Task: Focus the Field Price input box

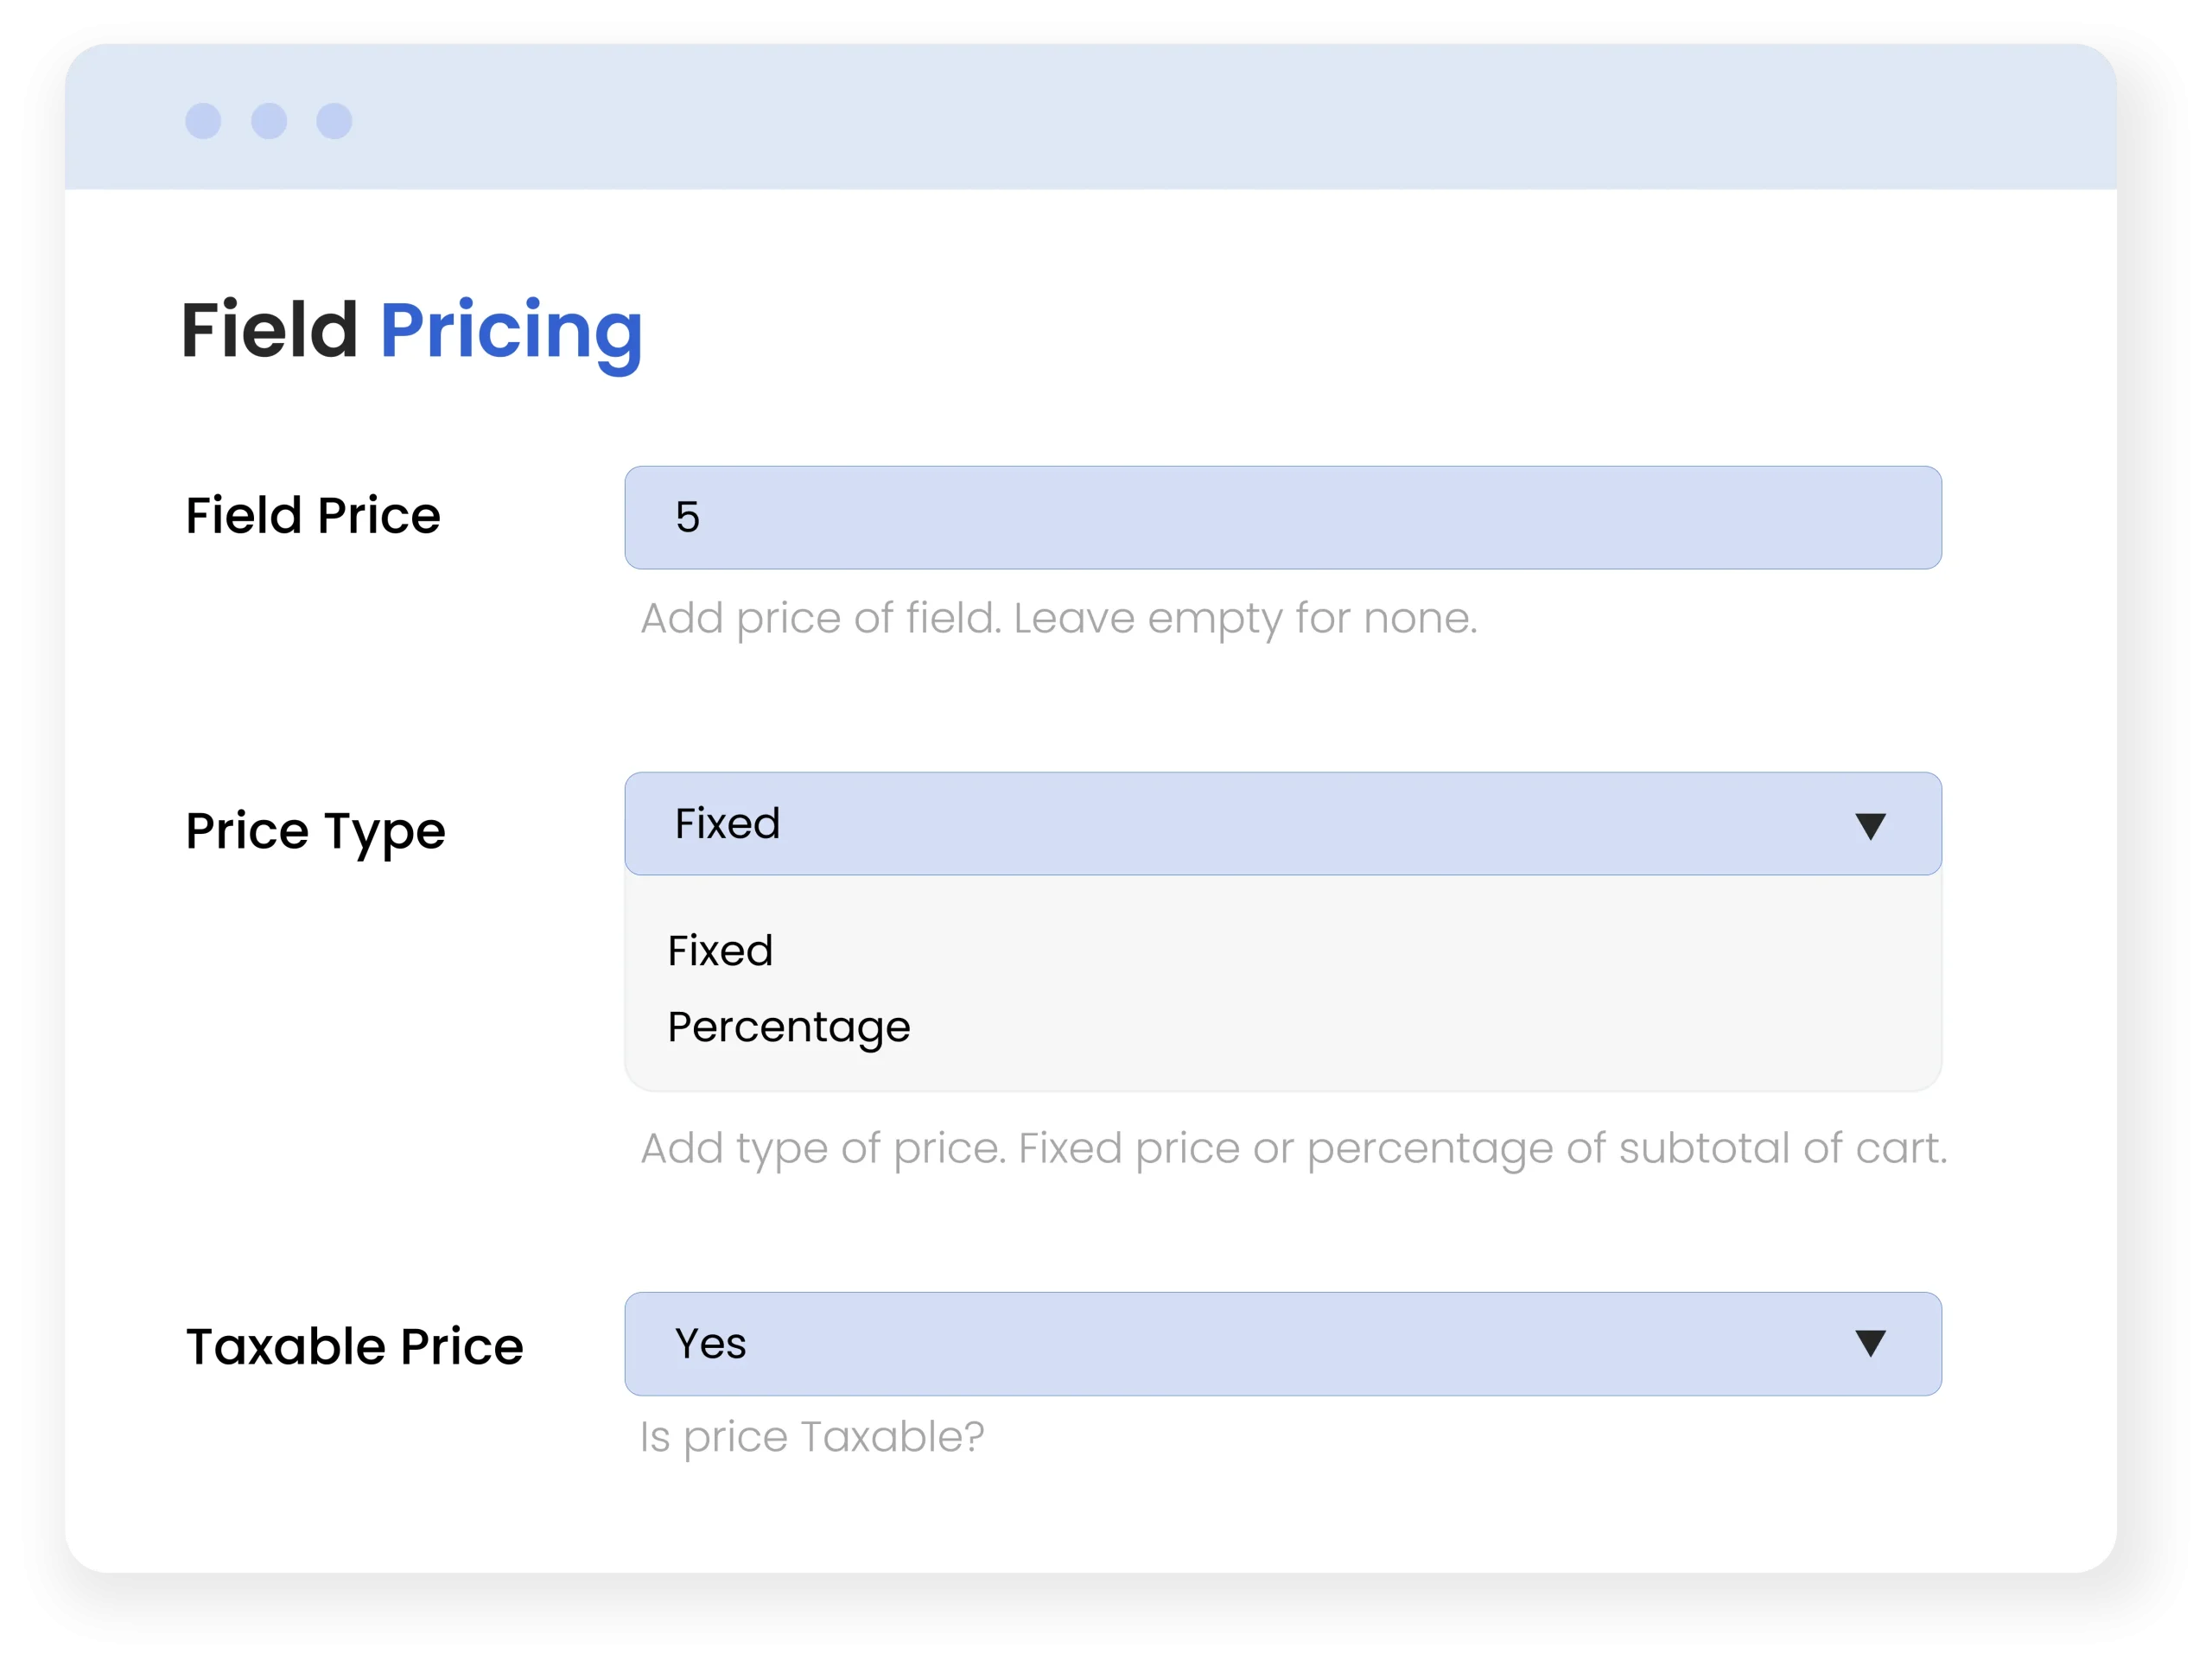Action: pyautogui.click(x=1282, y=518)
